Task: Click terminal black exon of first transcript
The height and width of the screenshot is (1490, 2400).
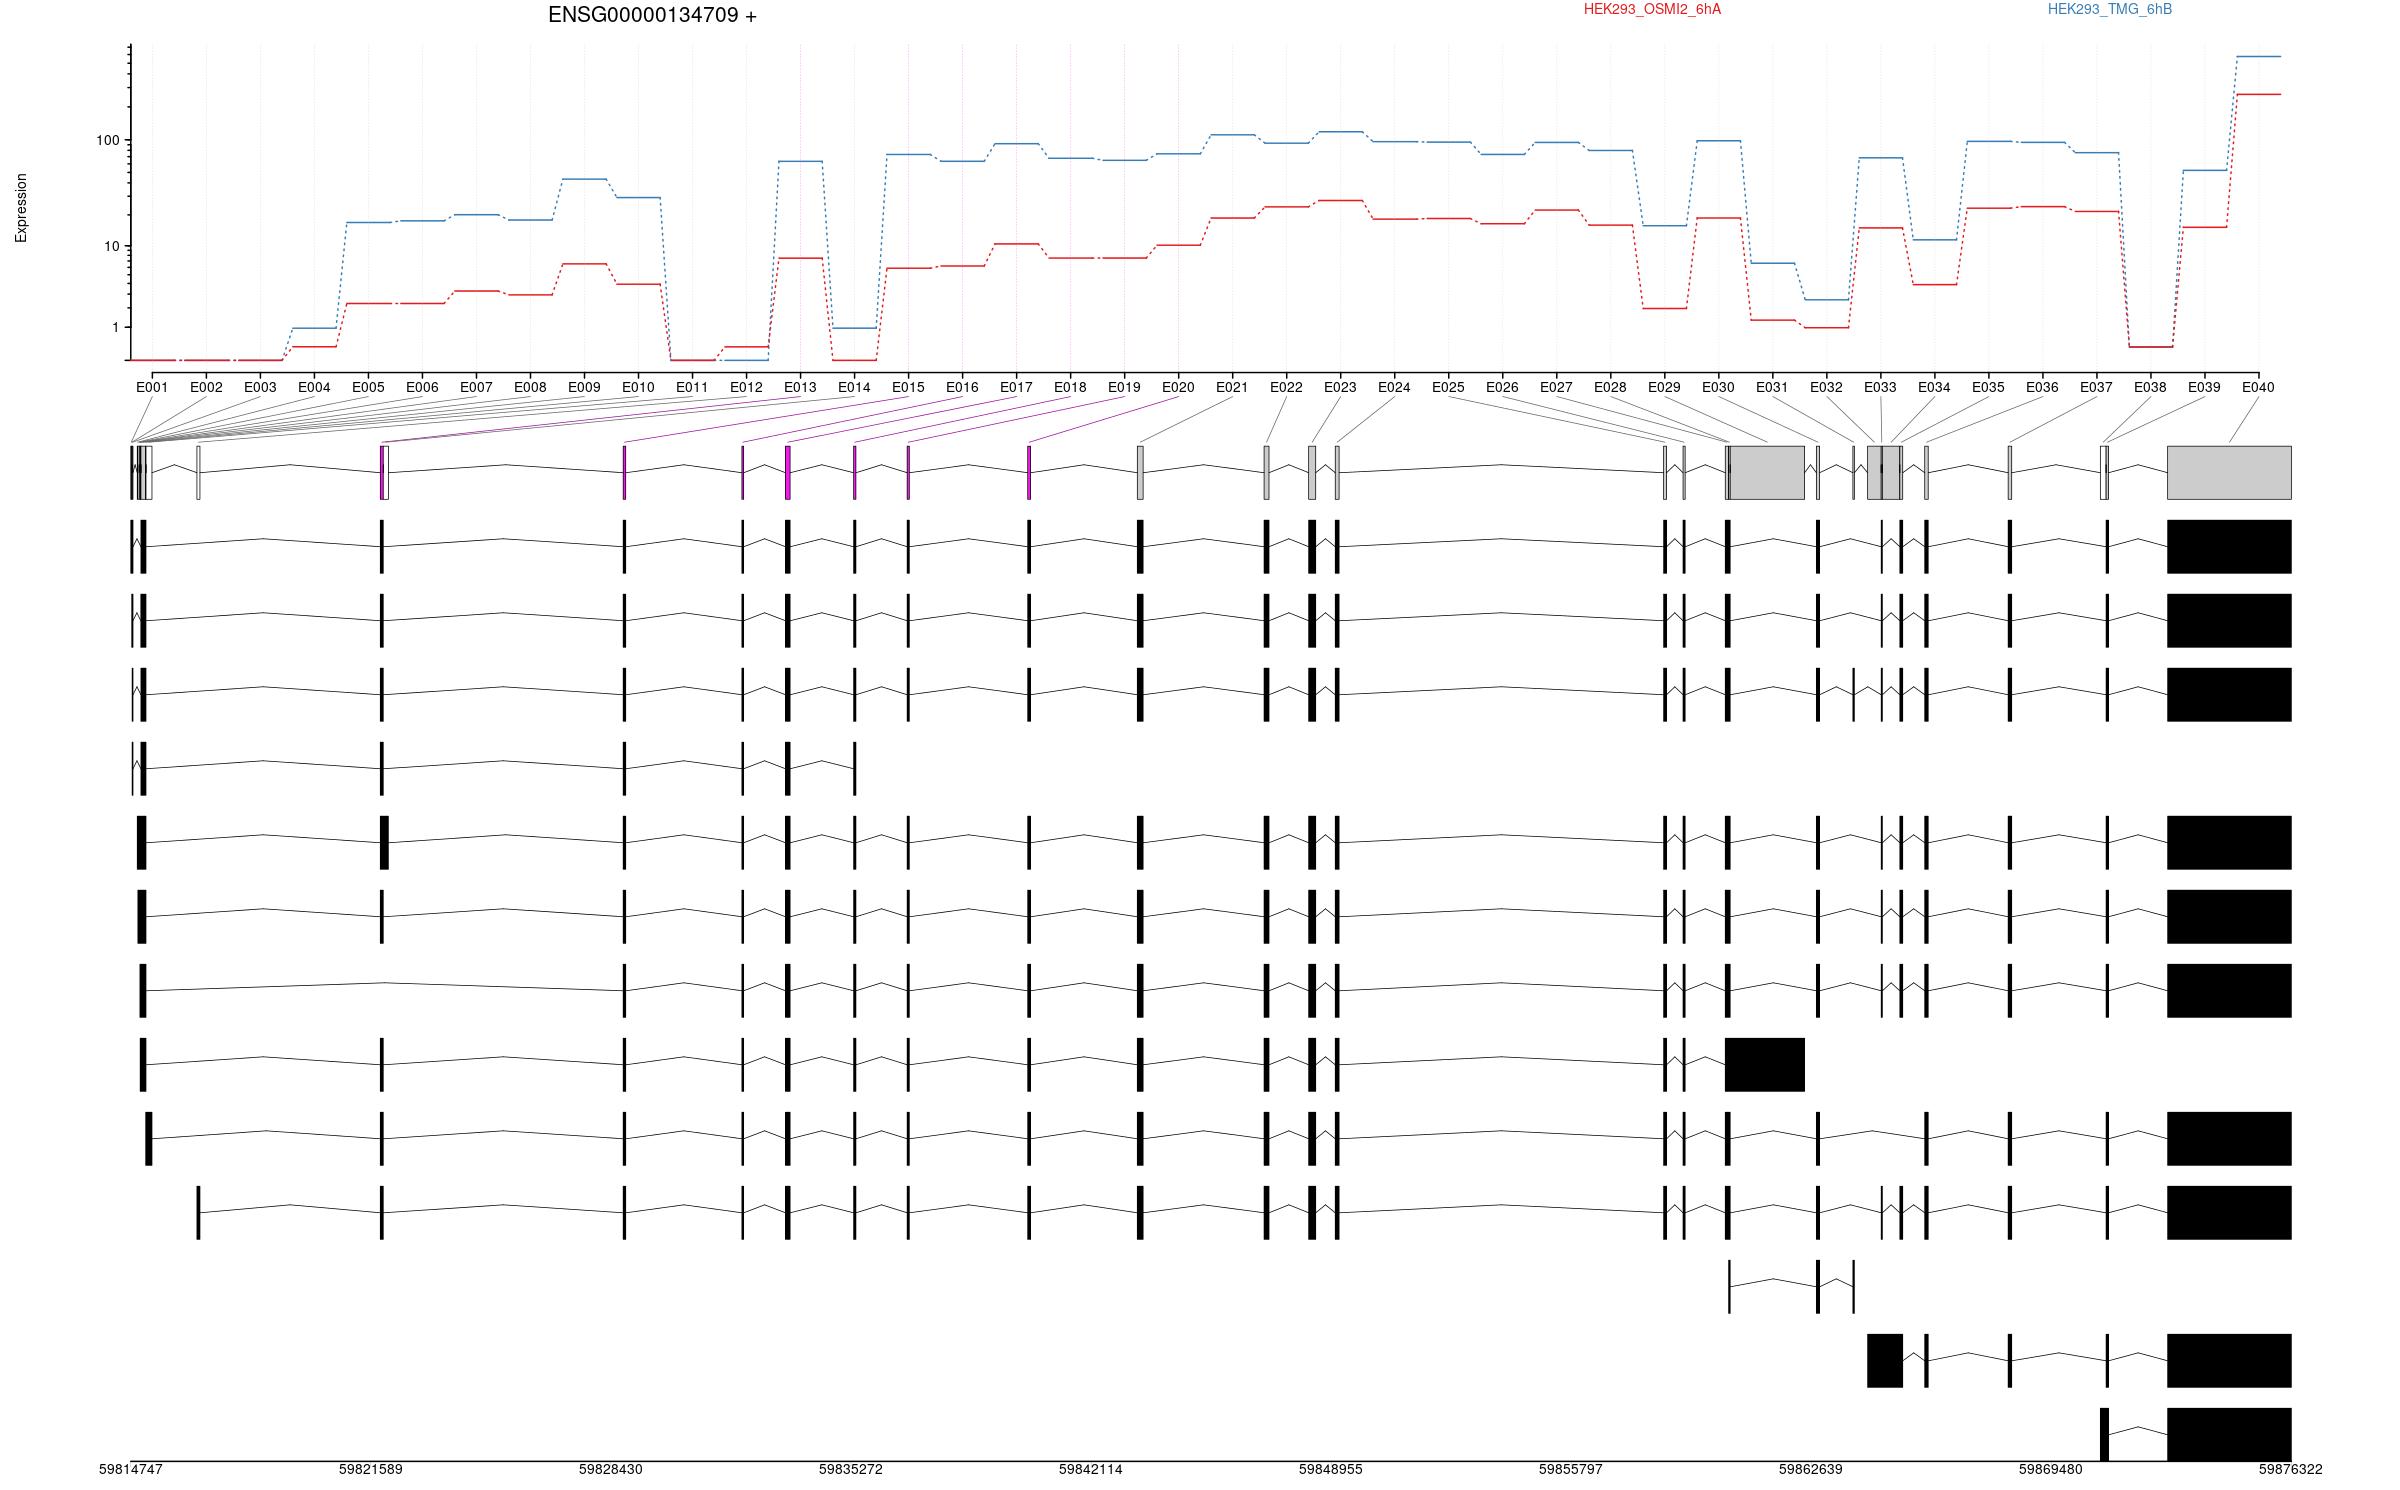Action: (2229, 547)
